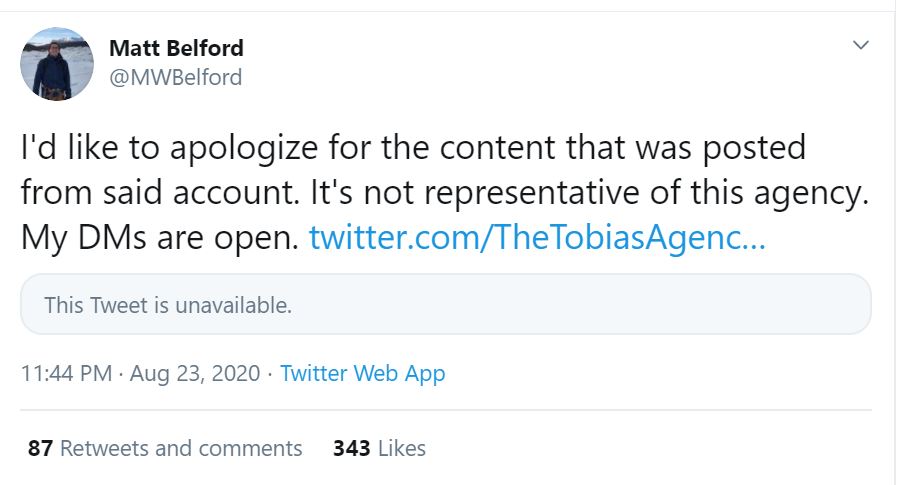Click the 343 likes count number
This screenshot has height=485, width=903.
pos(352,448)
